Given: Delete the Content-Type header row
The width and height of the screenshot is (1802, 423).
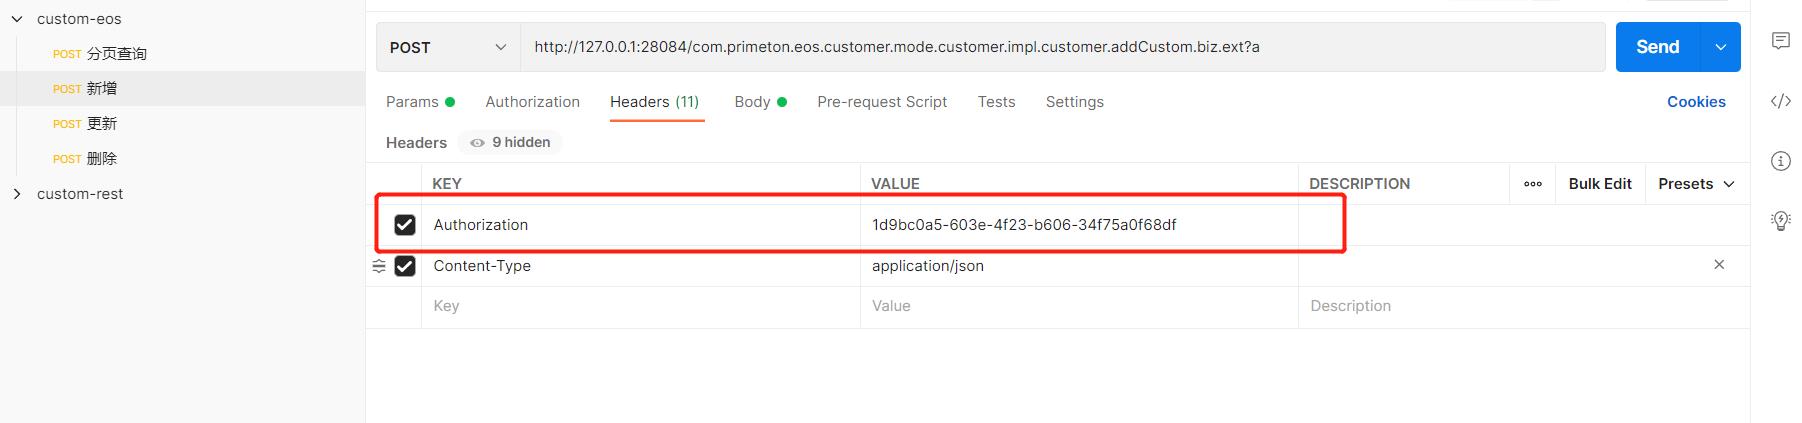Looking at the screenshot, I should [1719, 265].
